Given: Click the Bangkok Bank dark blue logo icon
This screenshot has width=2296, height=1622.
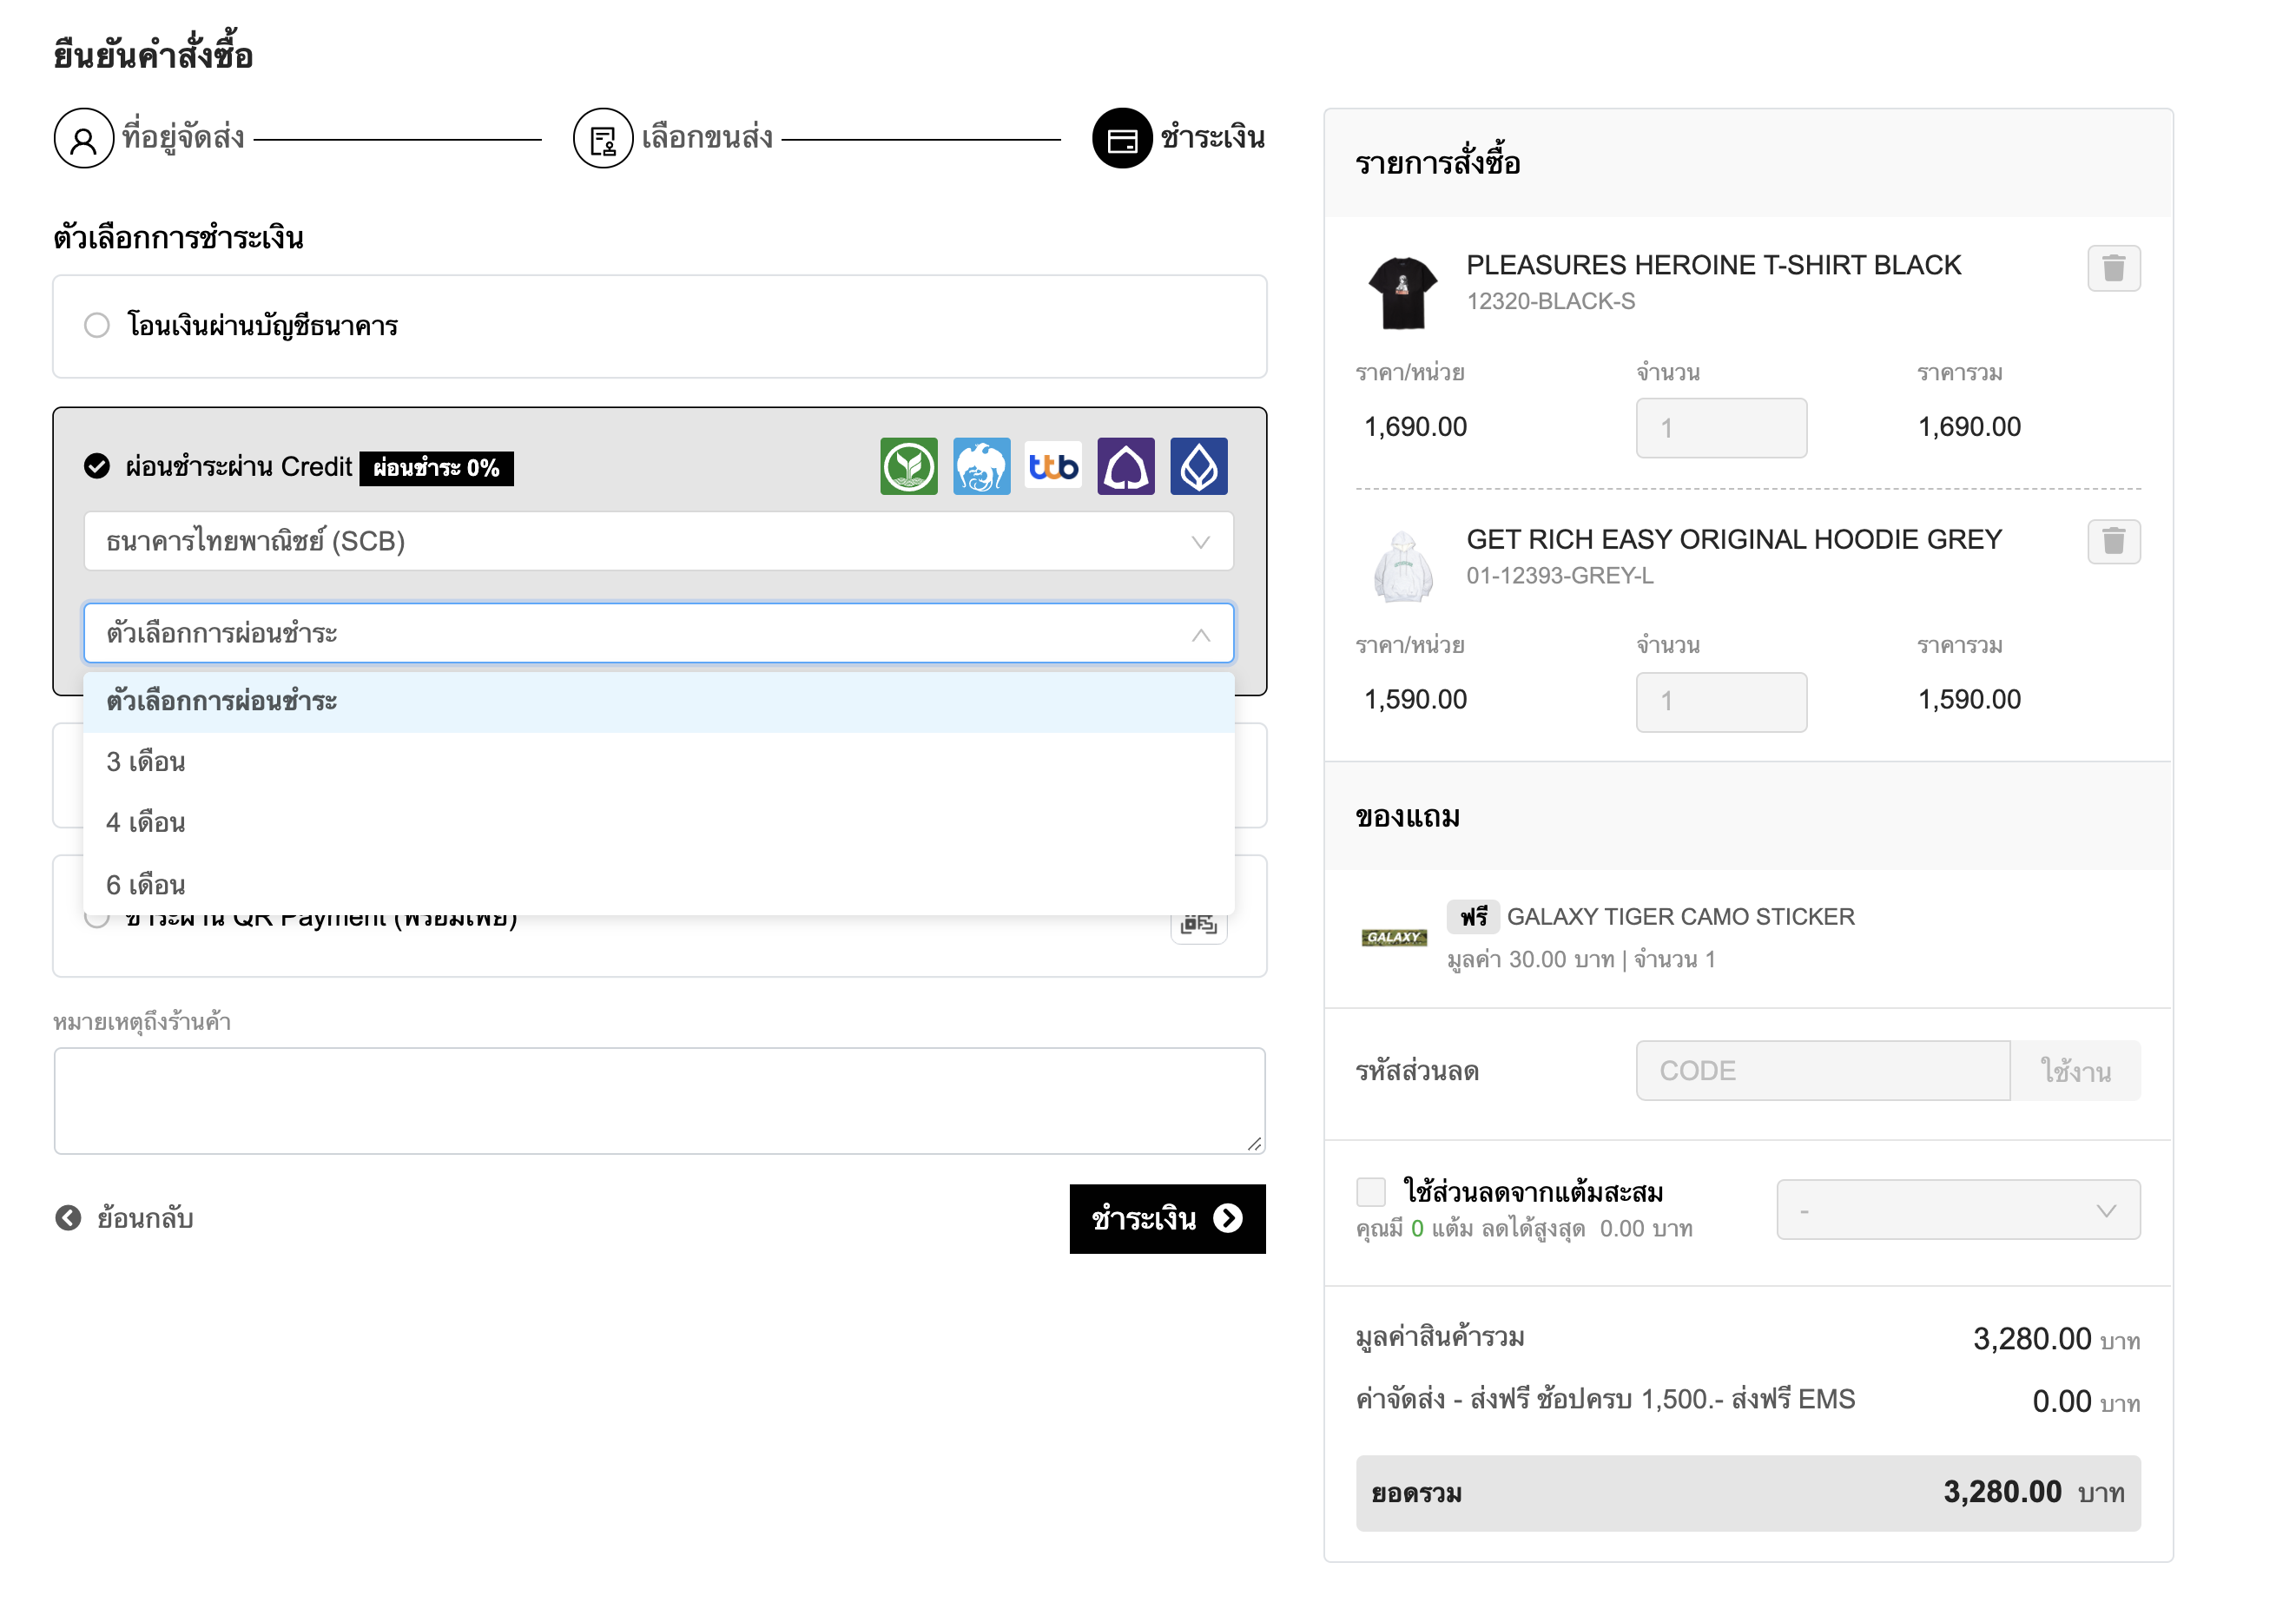Looking at the screenshot, I should (1198, 466).
